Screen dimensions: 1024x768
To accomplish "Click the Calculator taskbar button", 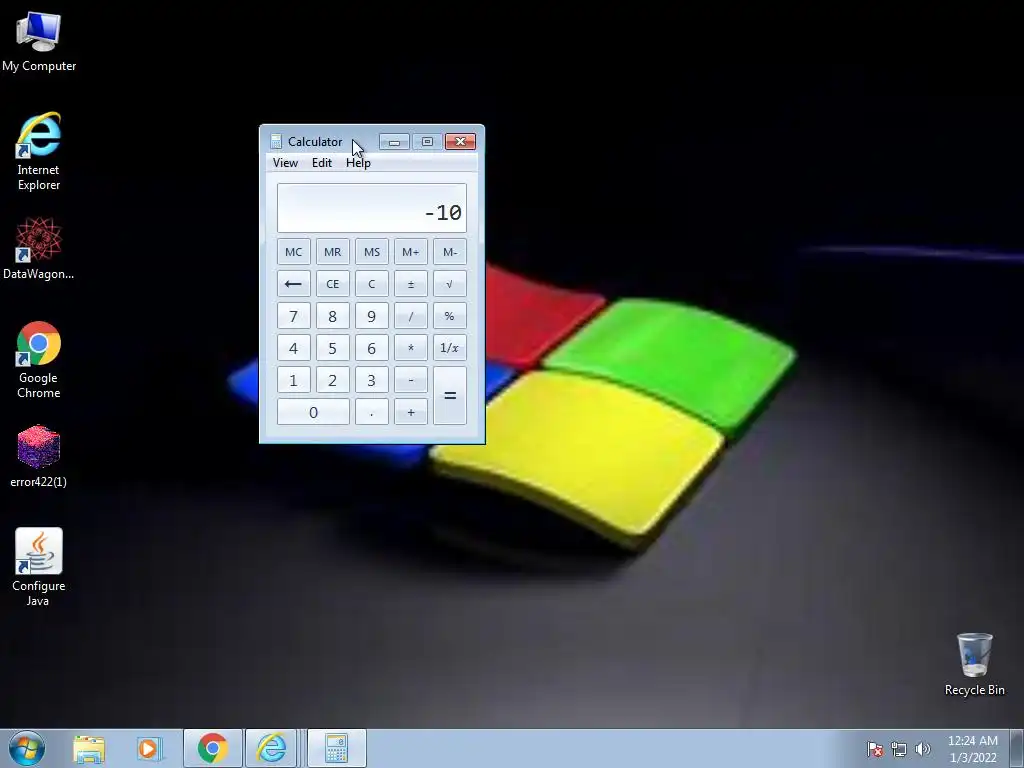I will click(x=336, y=748).
